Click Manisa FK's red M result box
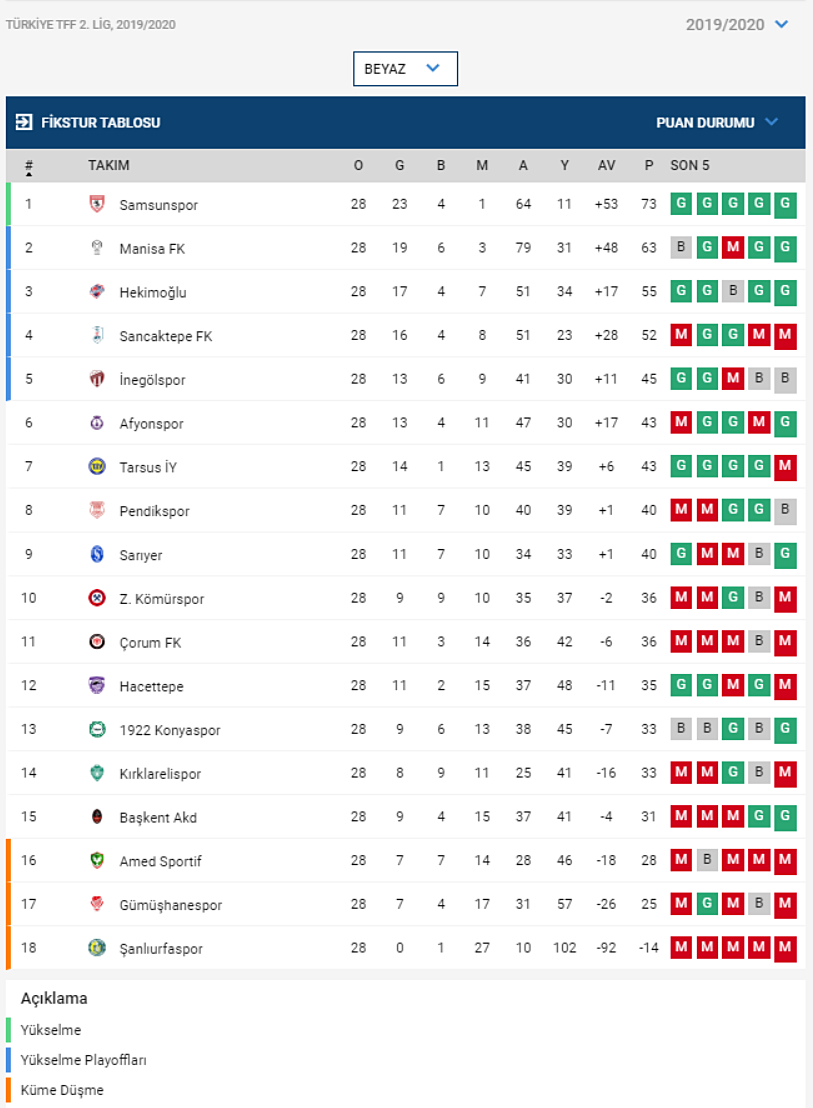Viewport: 813px width, 1108px height. (733, 248)
